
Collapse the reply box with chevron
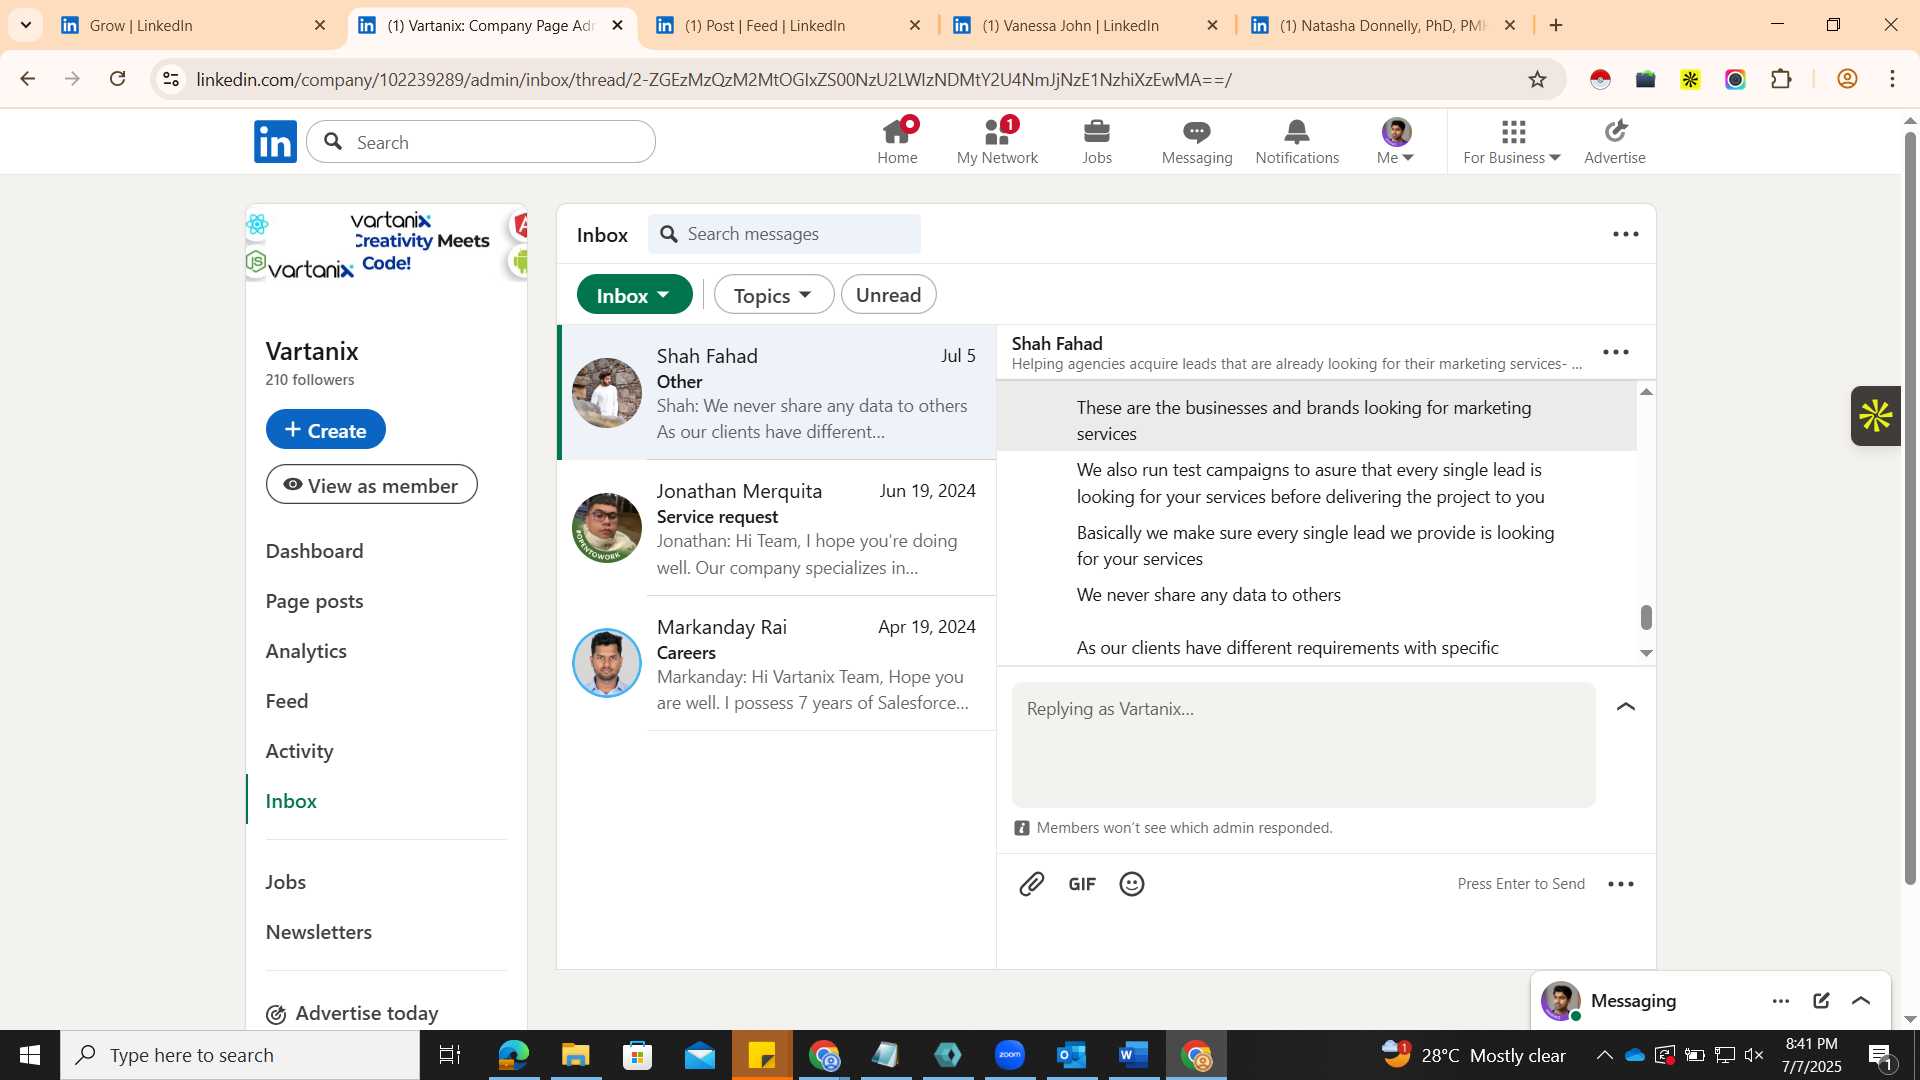coord(1626,707)
